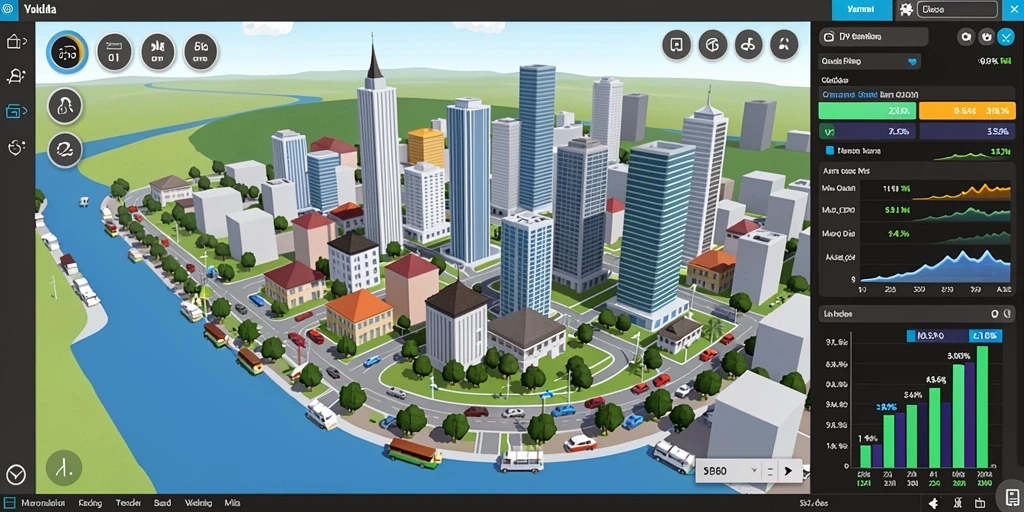
Task: Switch to the blue Yamral tab
Action: pyautogui.click(x=861, y=10)
